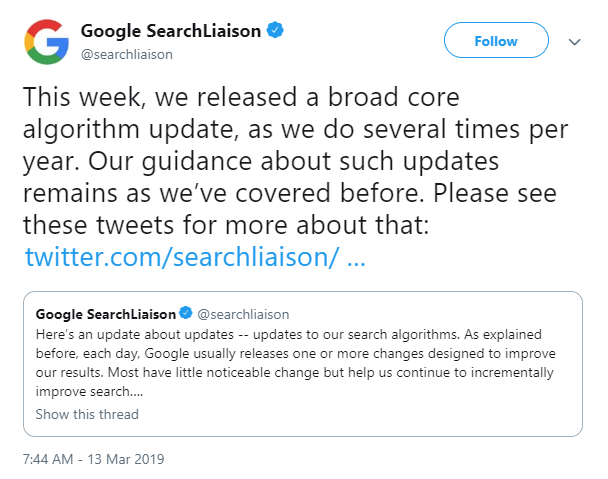Image resolution: width=608 pixels, height=479 pixels.
Task: Click the verified badge beside the header name
Action: tap(275, 31)
